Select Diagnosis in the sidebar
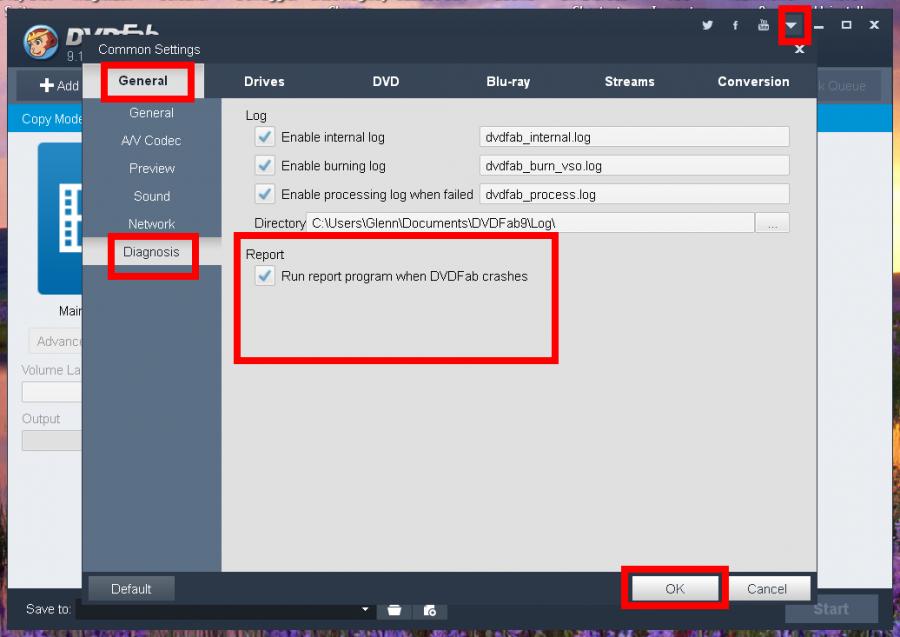Viewport: 900px width, 637px height. pyautogui.click(x=152, y=252)
